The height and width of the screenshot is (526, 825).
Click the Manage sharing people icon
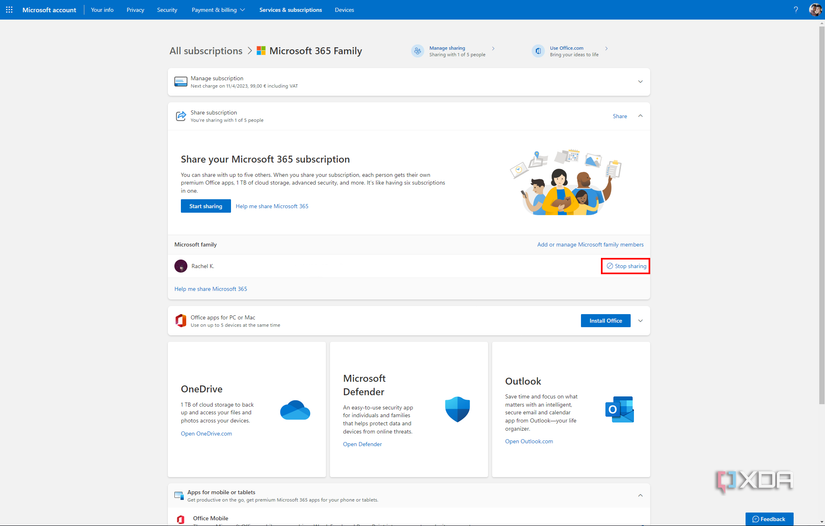click(x=418, y=50)
